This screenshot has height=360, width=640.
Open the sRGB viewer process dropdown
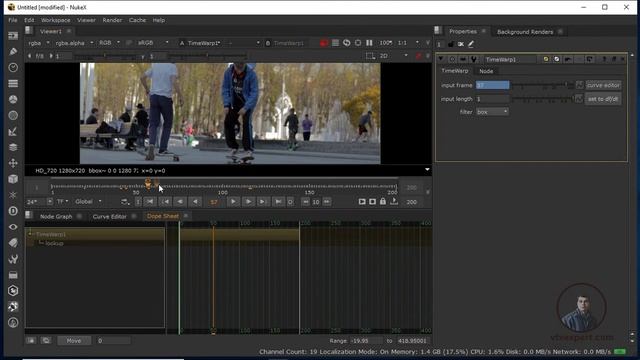coord(153,43)
